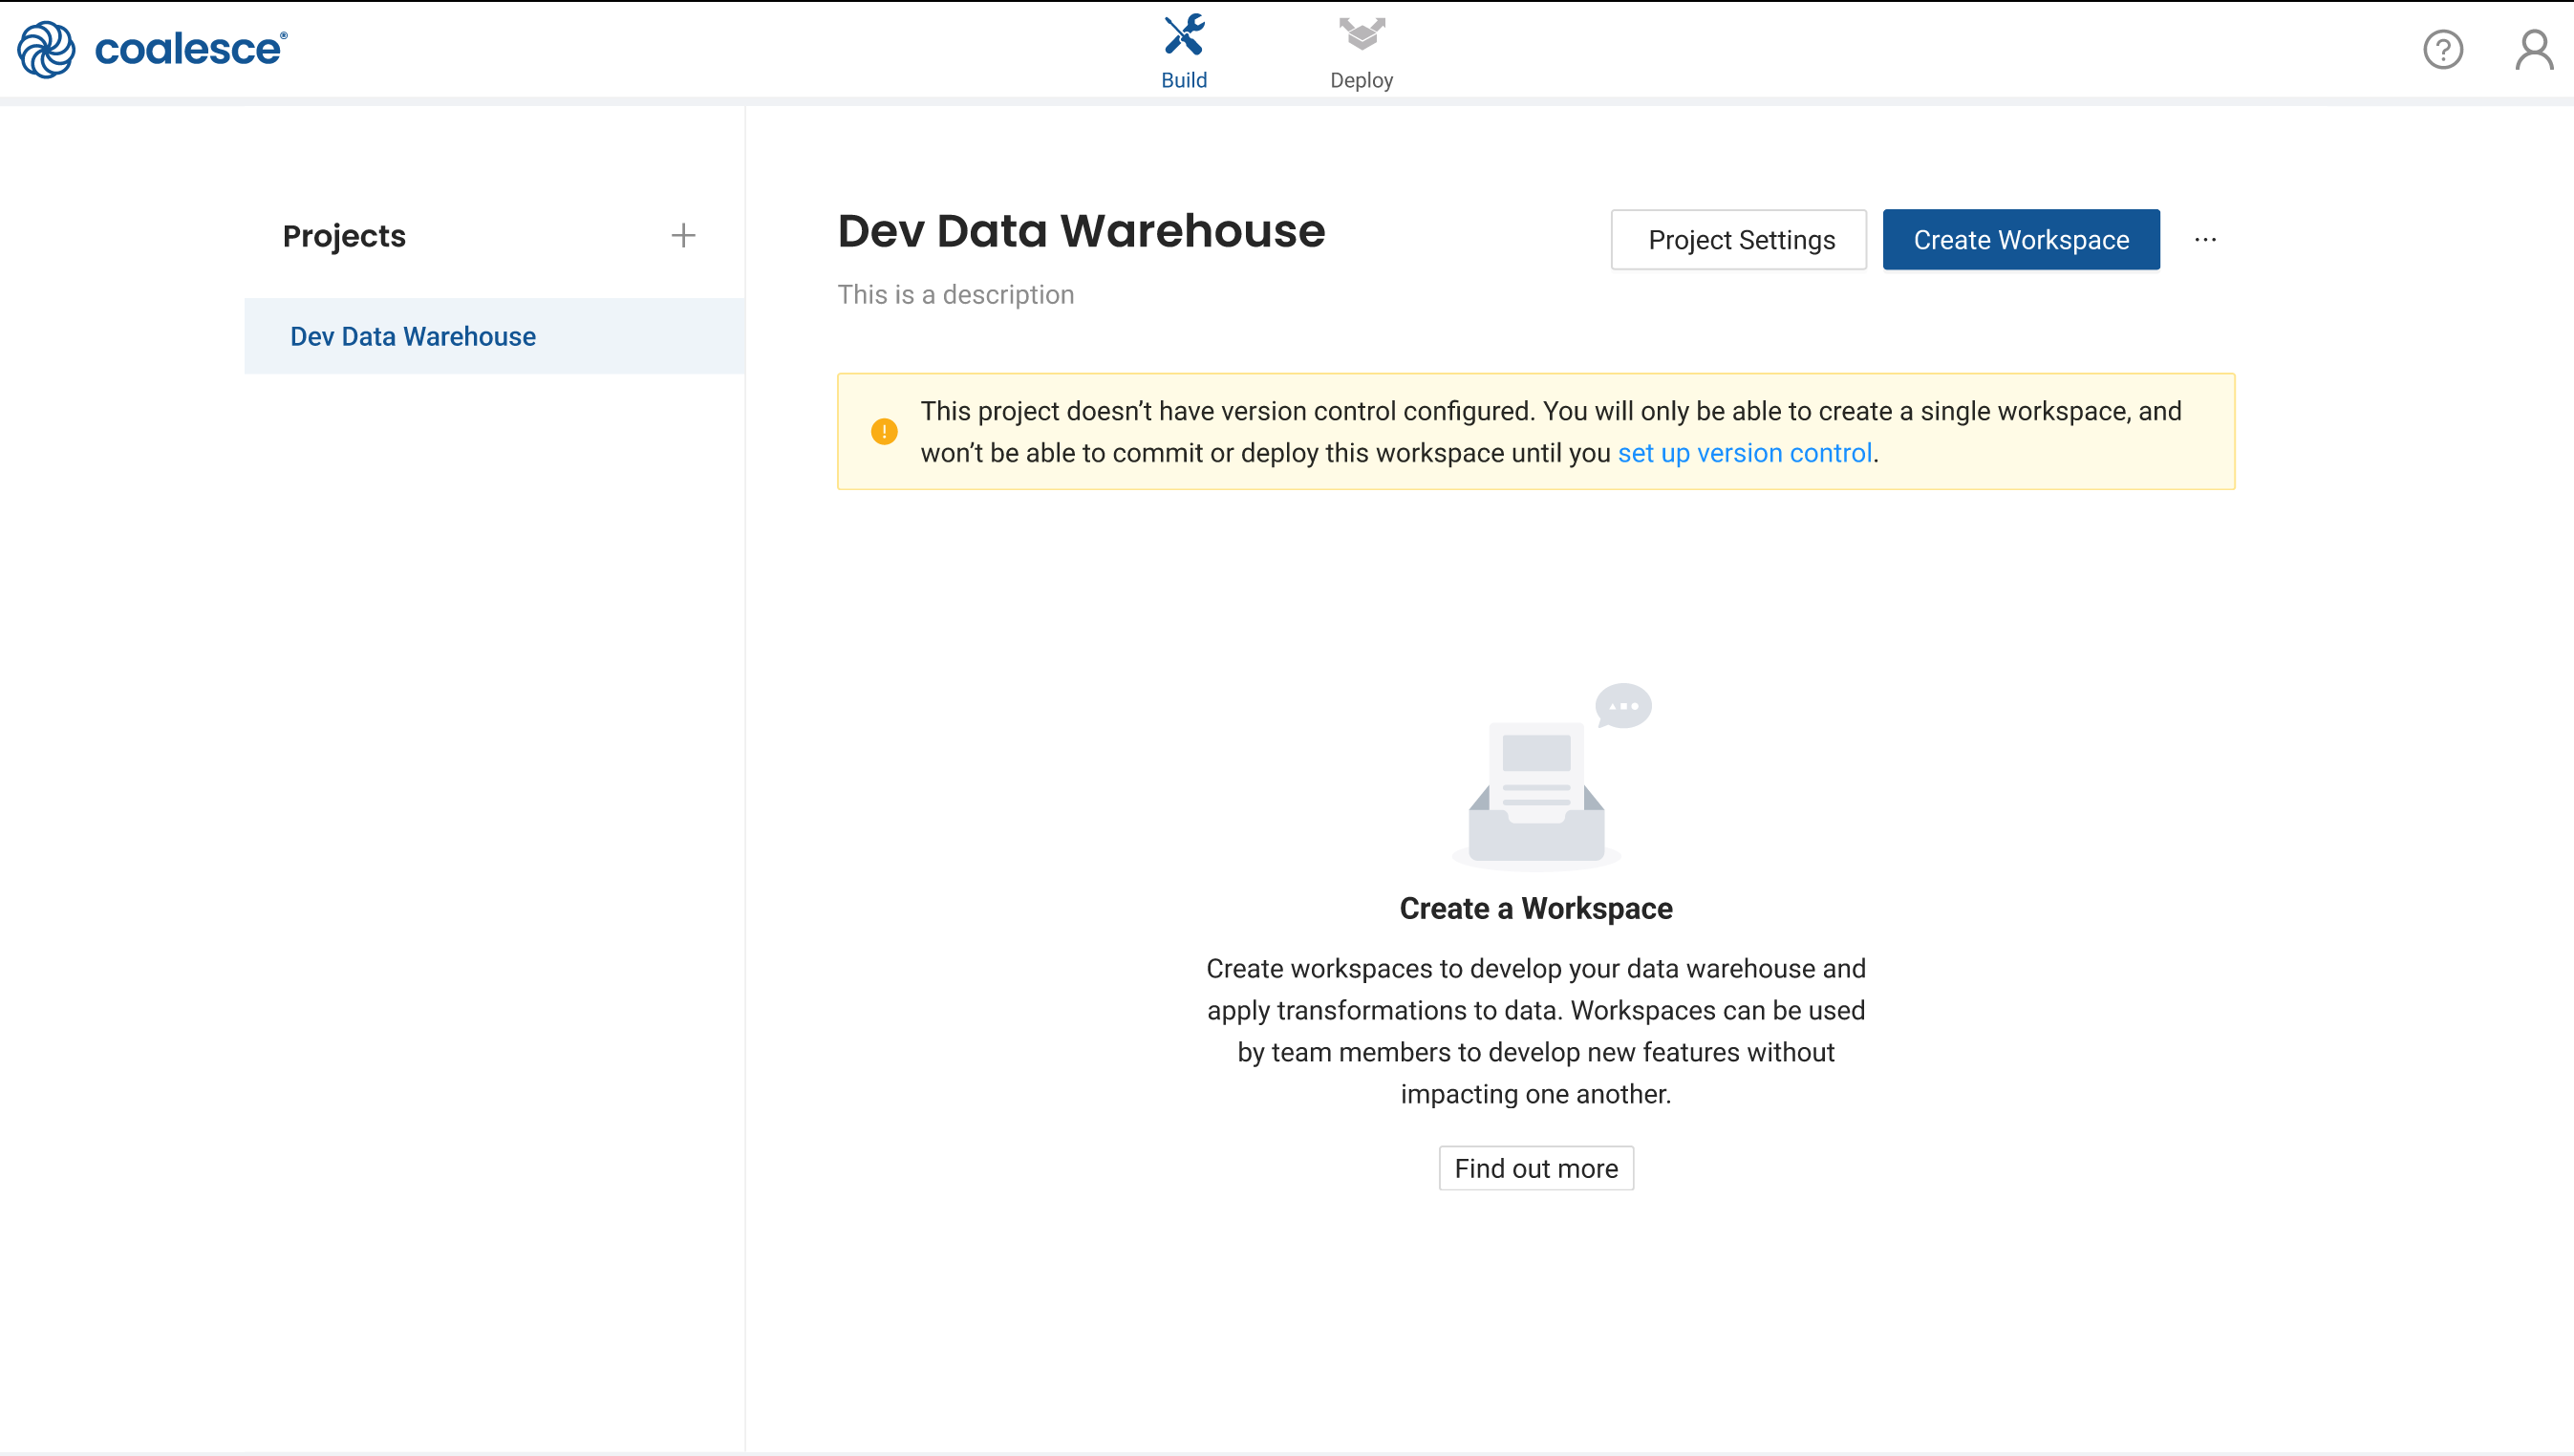The image size is (2574, 1456).
Task: Click the Create Workspace button
Action: point(2021,239)
